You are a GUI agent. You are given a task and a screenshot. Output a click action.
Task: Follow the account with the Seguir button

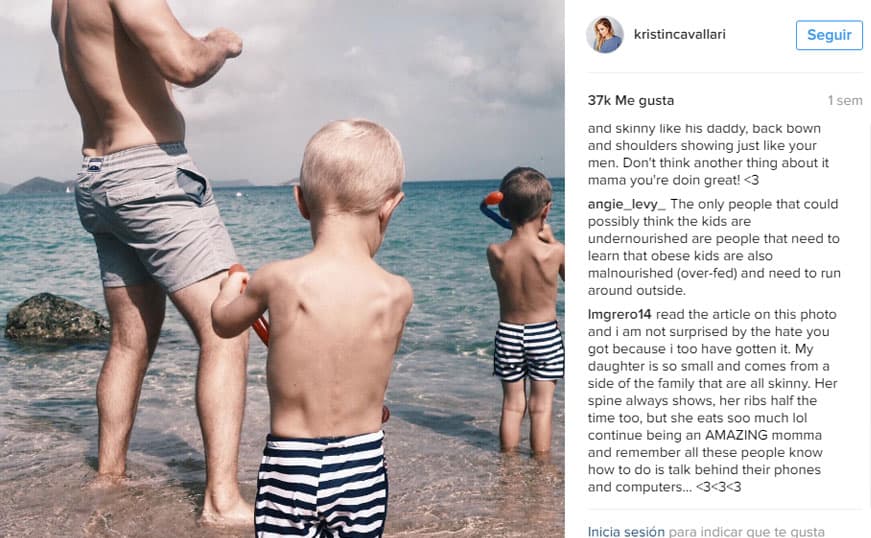pos(829,35)
